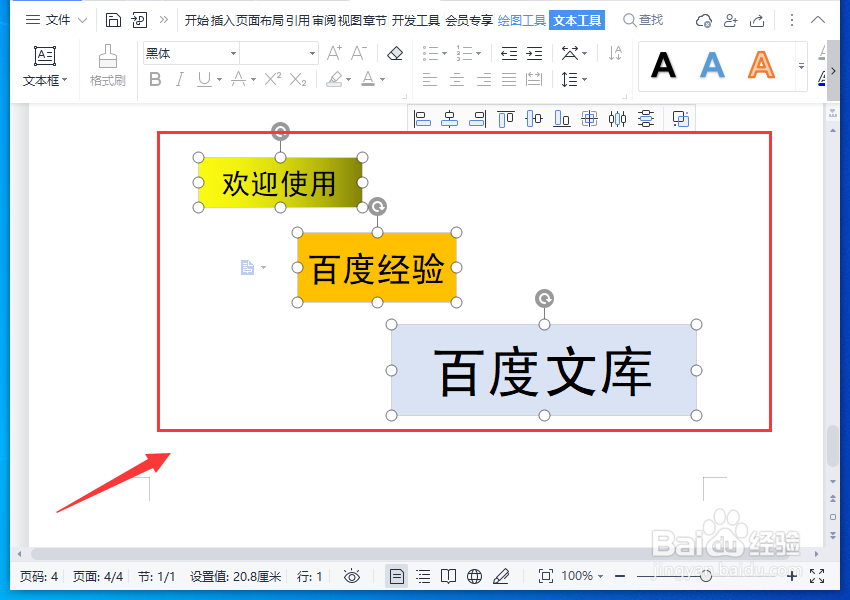Set distributed text alignment

(534, 80)
